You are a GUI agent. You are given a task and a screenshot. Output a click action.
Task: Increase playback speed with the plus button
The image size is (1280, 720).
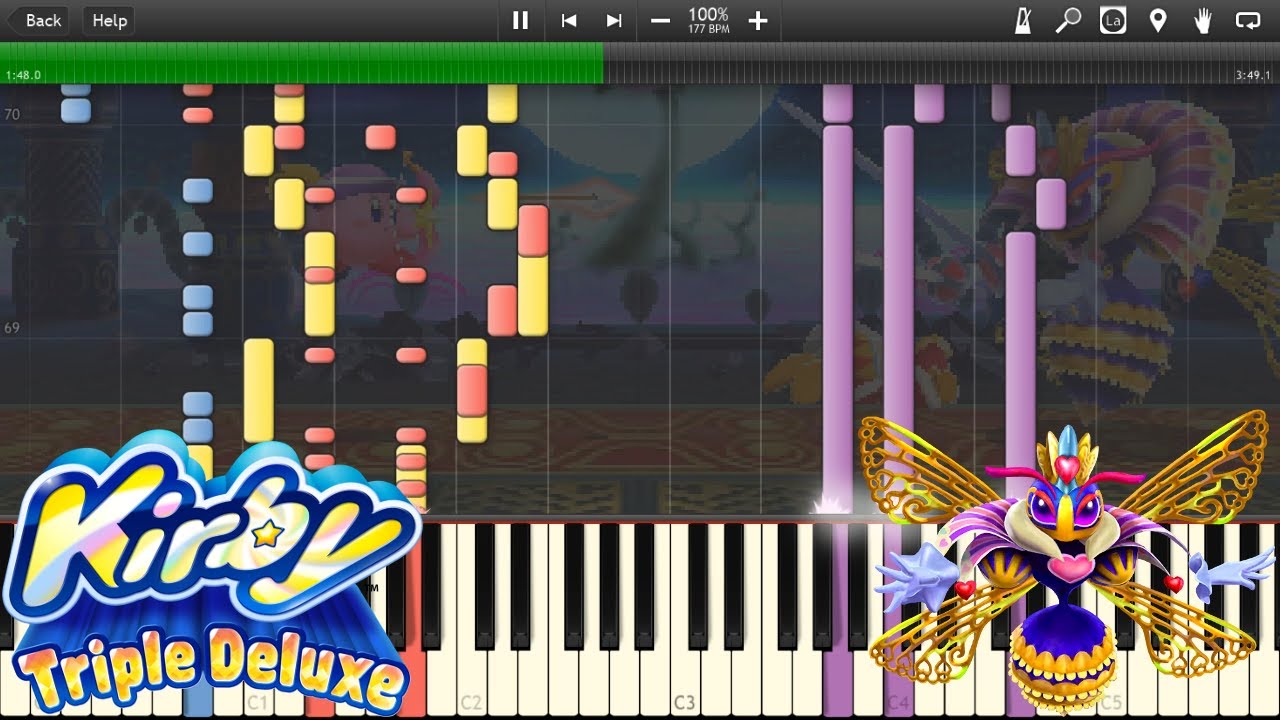[x=758, y=20]
